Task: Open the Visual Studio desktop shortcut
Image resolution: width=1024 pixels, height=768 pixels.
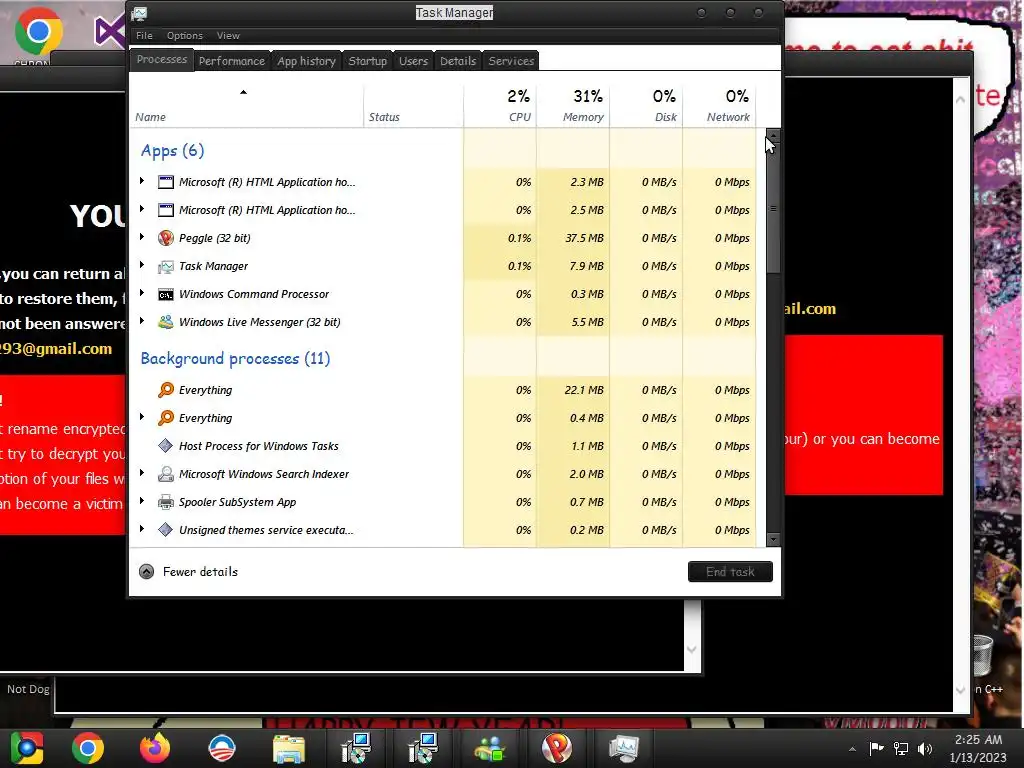Action: tap(110, 31)
